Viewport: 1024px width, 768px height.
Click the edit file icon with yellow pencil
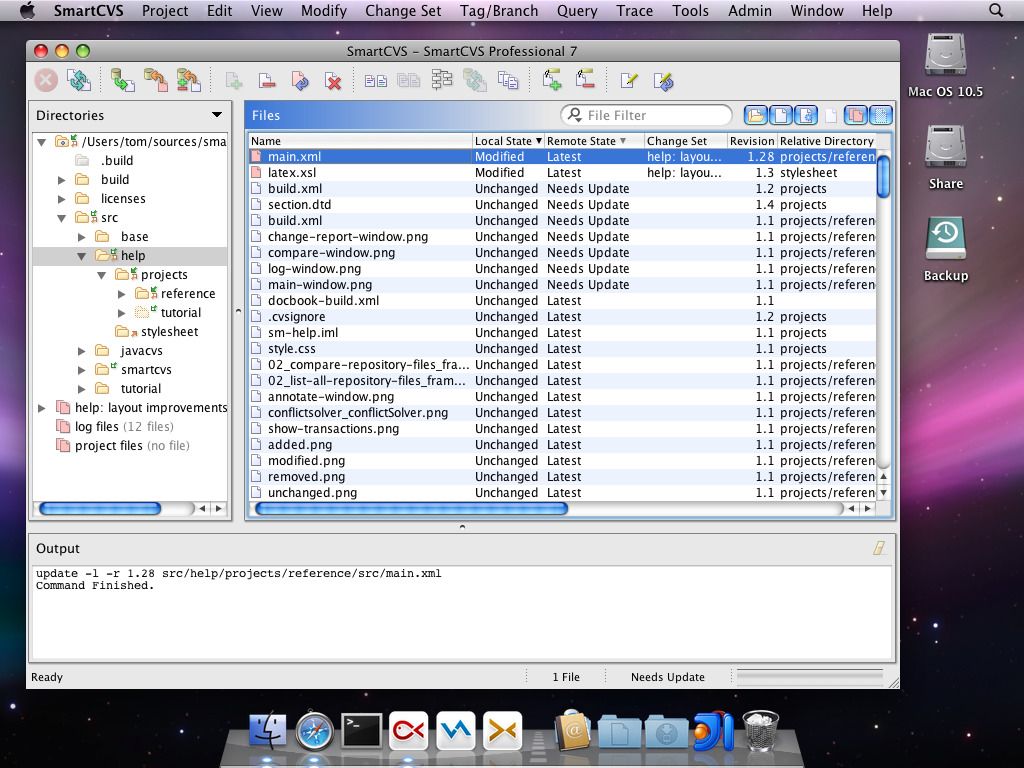[628, 81]
